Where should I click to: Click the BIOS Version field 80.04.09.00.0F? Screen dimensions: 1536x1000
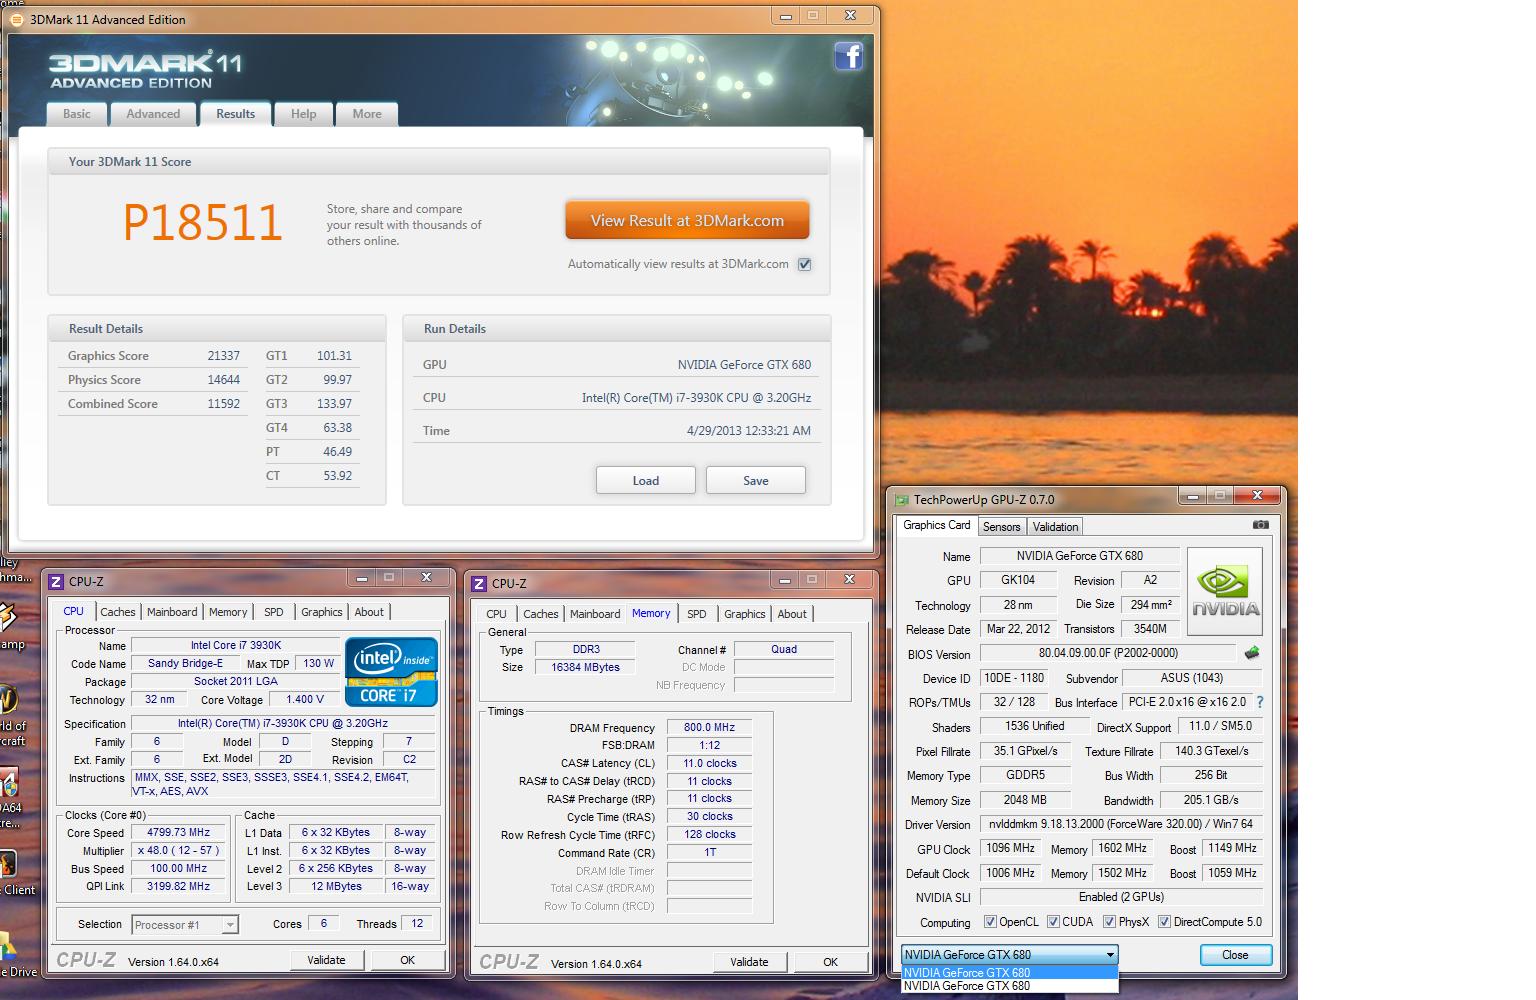(1108, 653)
